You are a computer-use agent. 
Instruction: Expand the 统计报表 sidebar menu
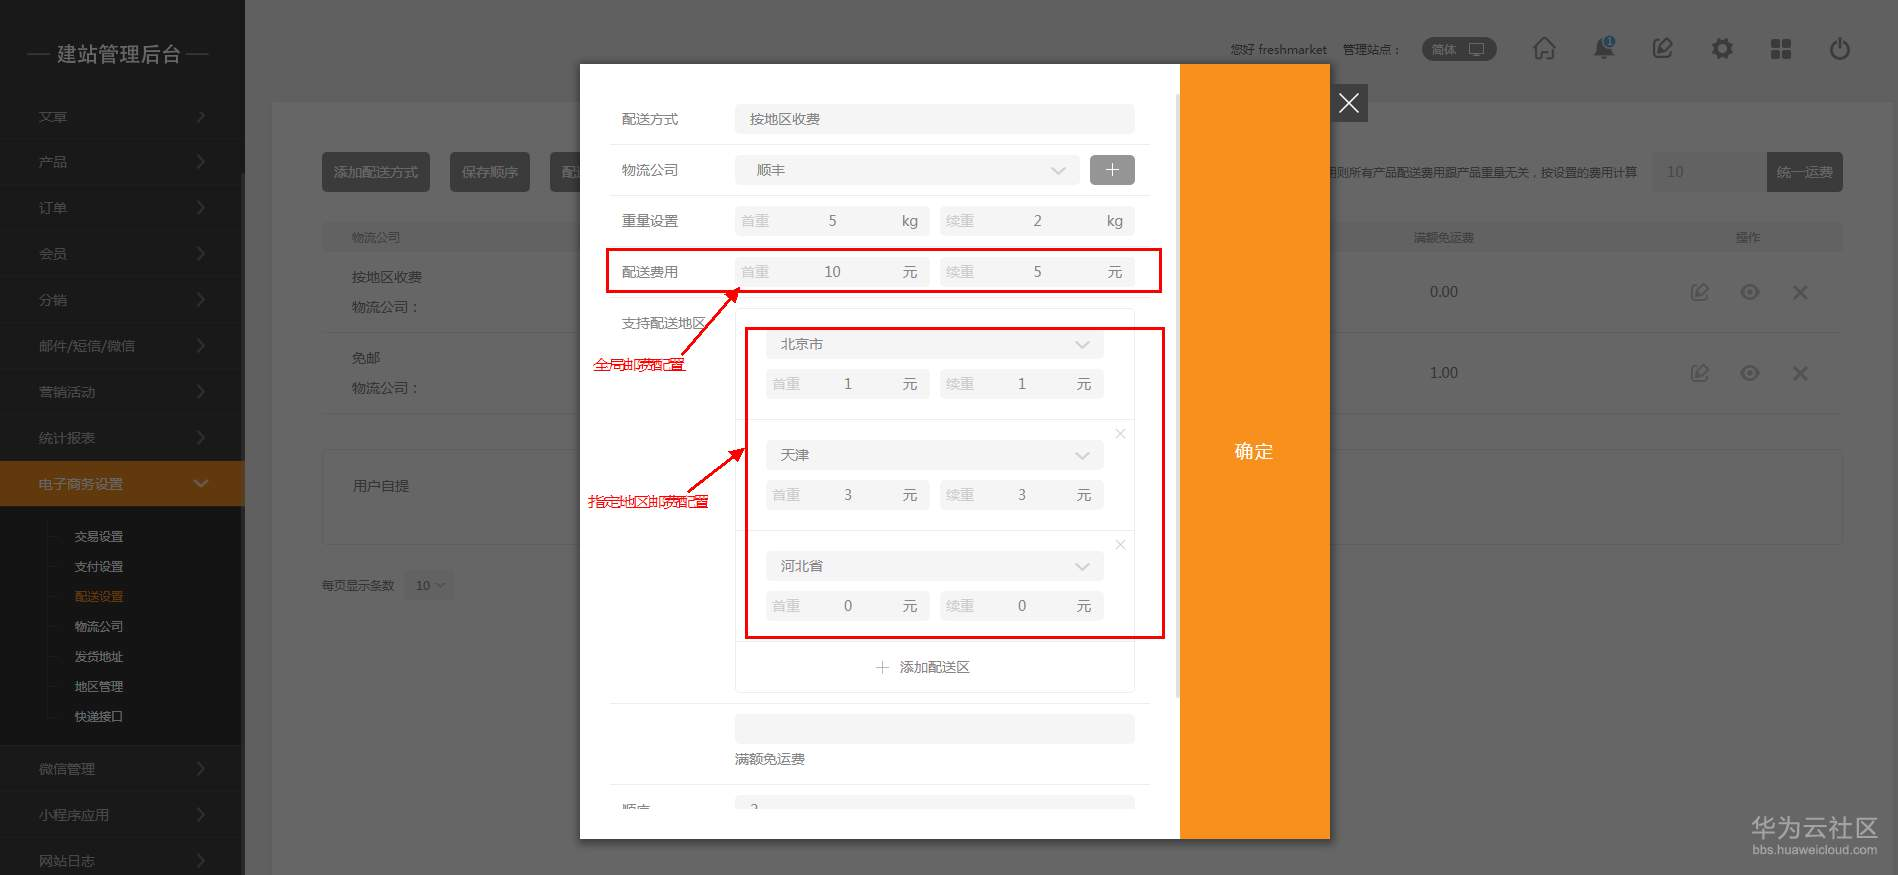[122, 438]
